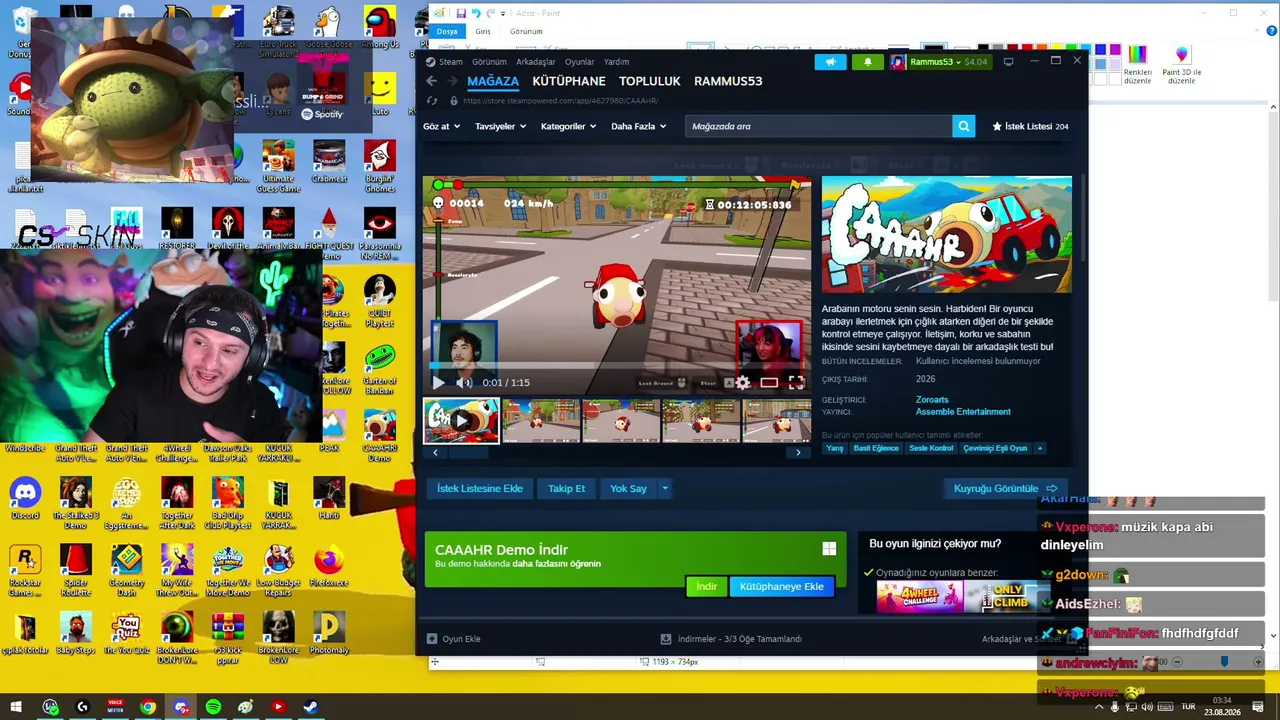Select the Photomaly desktop icon
The height and width of the screenshot is (720, 1280).
click(x=328, y=633)
